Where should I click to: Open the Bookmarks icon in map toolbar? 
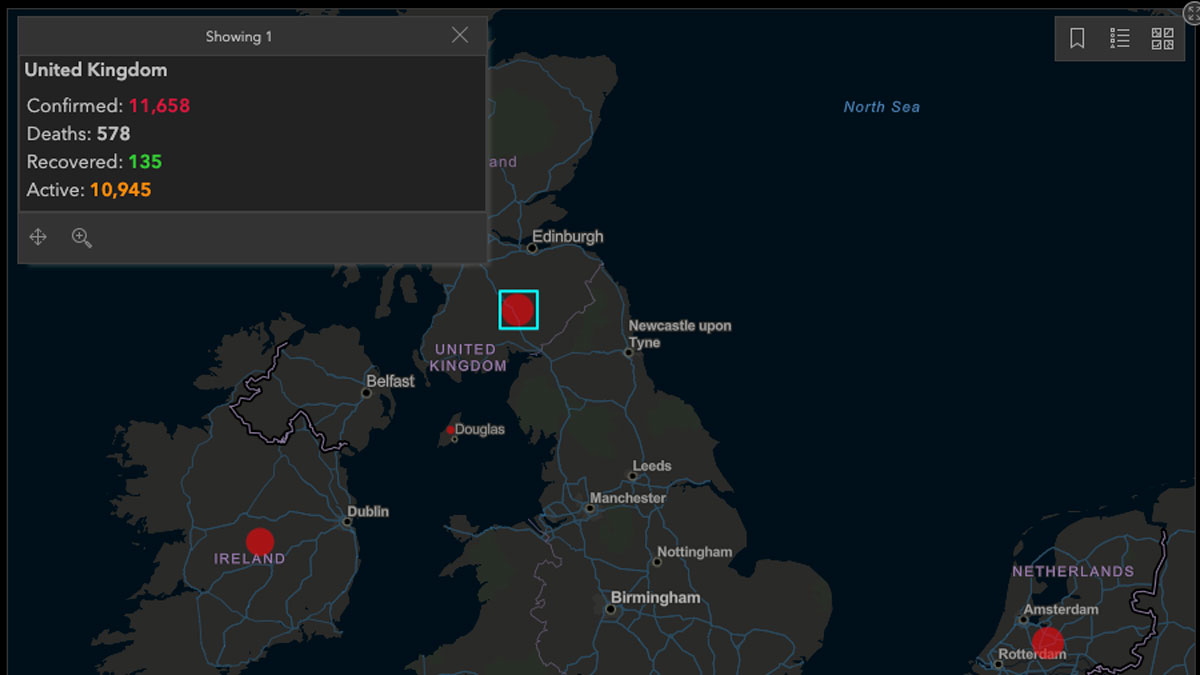tap(1077, 38)
